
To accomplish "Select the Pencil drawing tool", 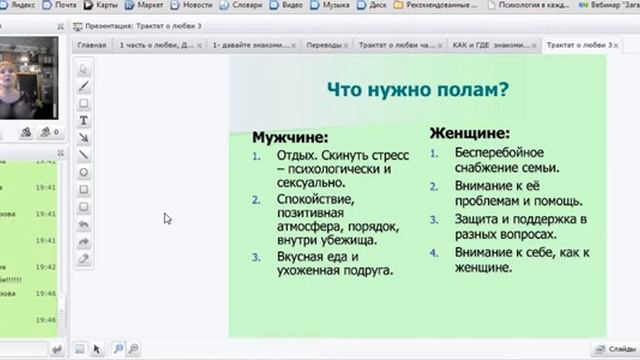I will [84, 87].
